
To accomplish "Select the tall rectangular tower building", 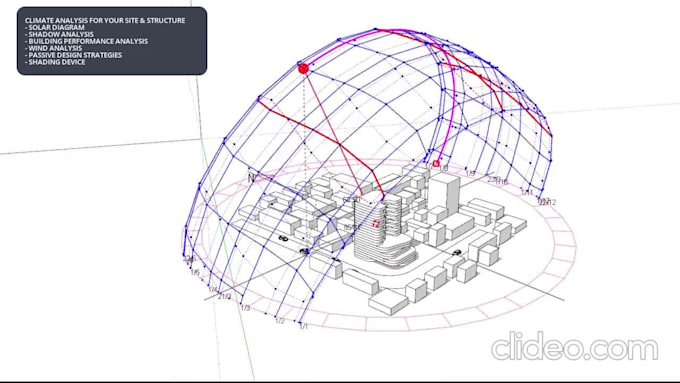I will click(x=443, y=193).
